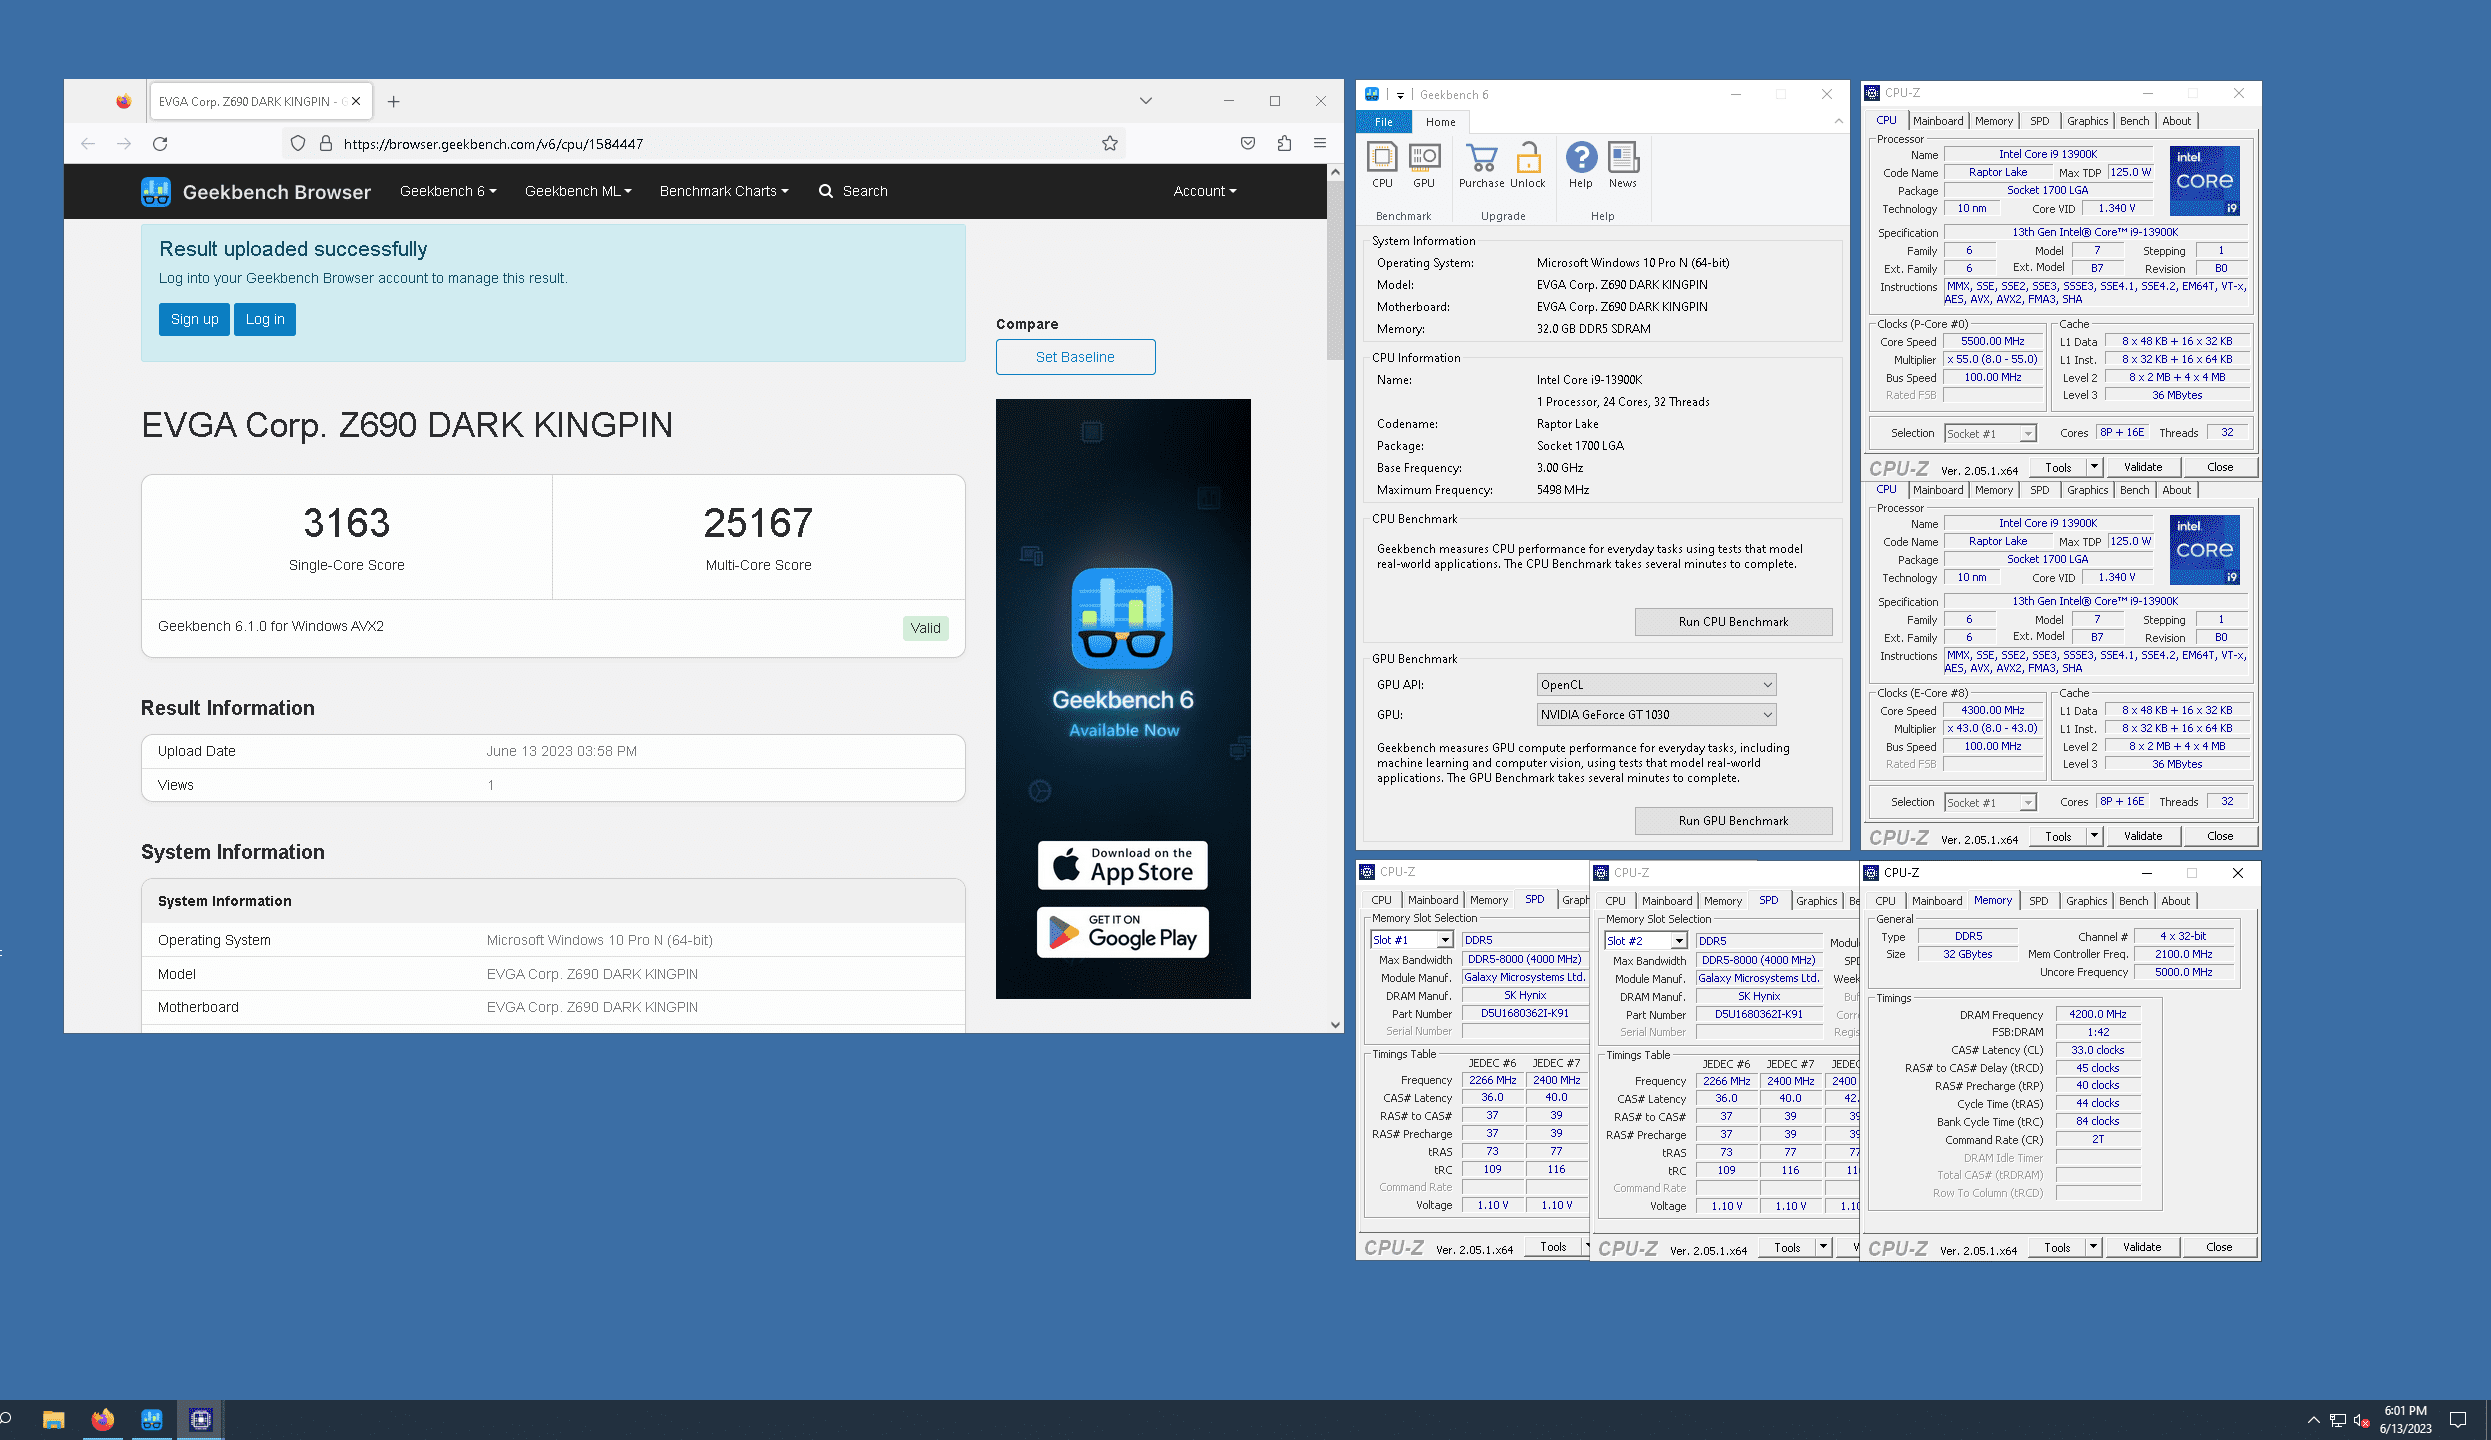Close the EVGA Corp. Z690 browser tab

(x=356, y=101)
